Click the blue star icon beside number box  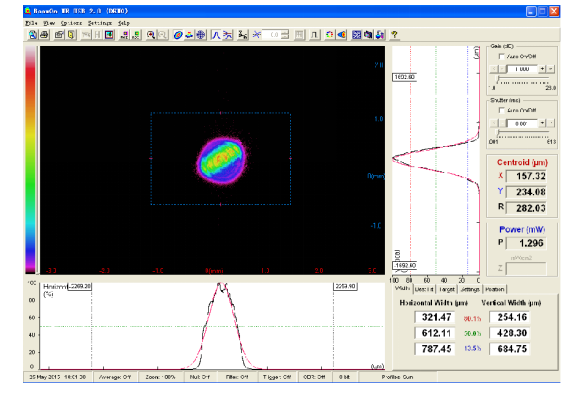pos(257,35)
